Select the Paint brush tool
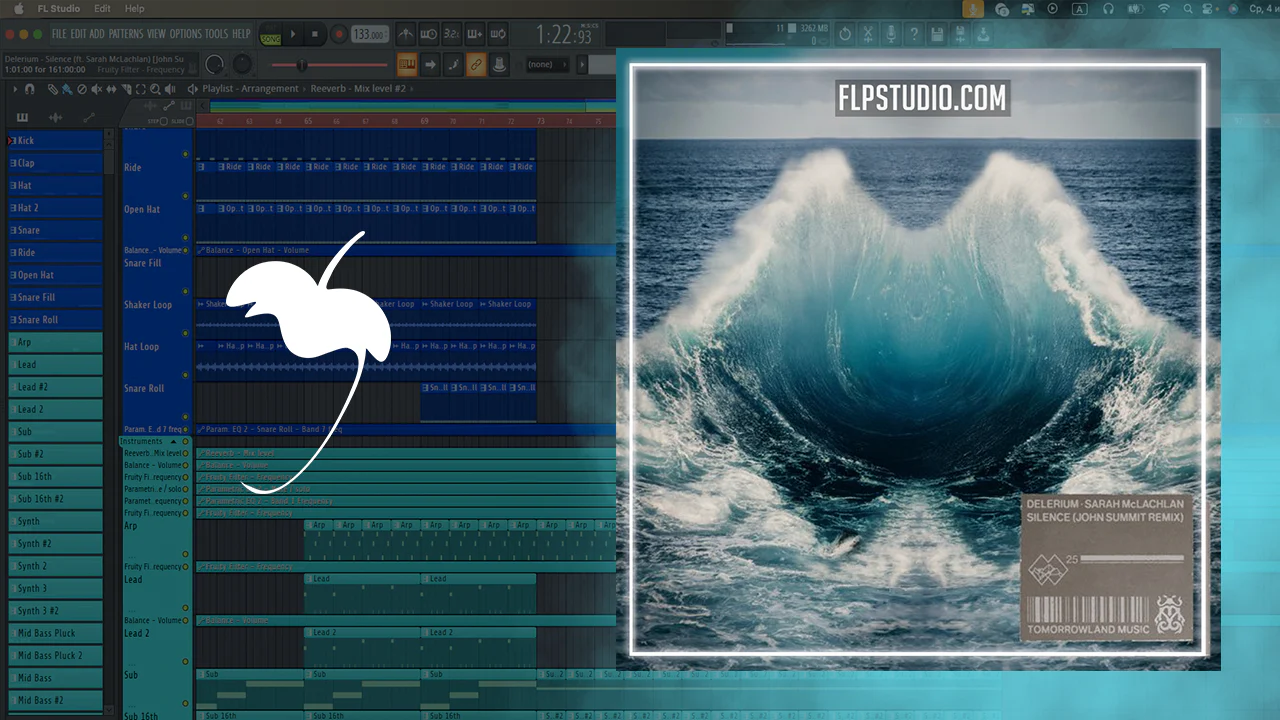This screenshot has width=1280, height=720. pos(66,89)
